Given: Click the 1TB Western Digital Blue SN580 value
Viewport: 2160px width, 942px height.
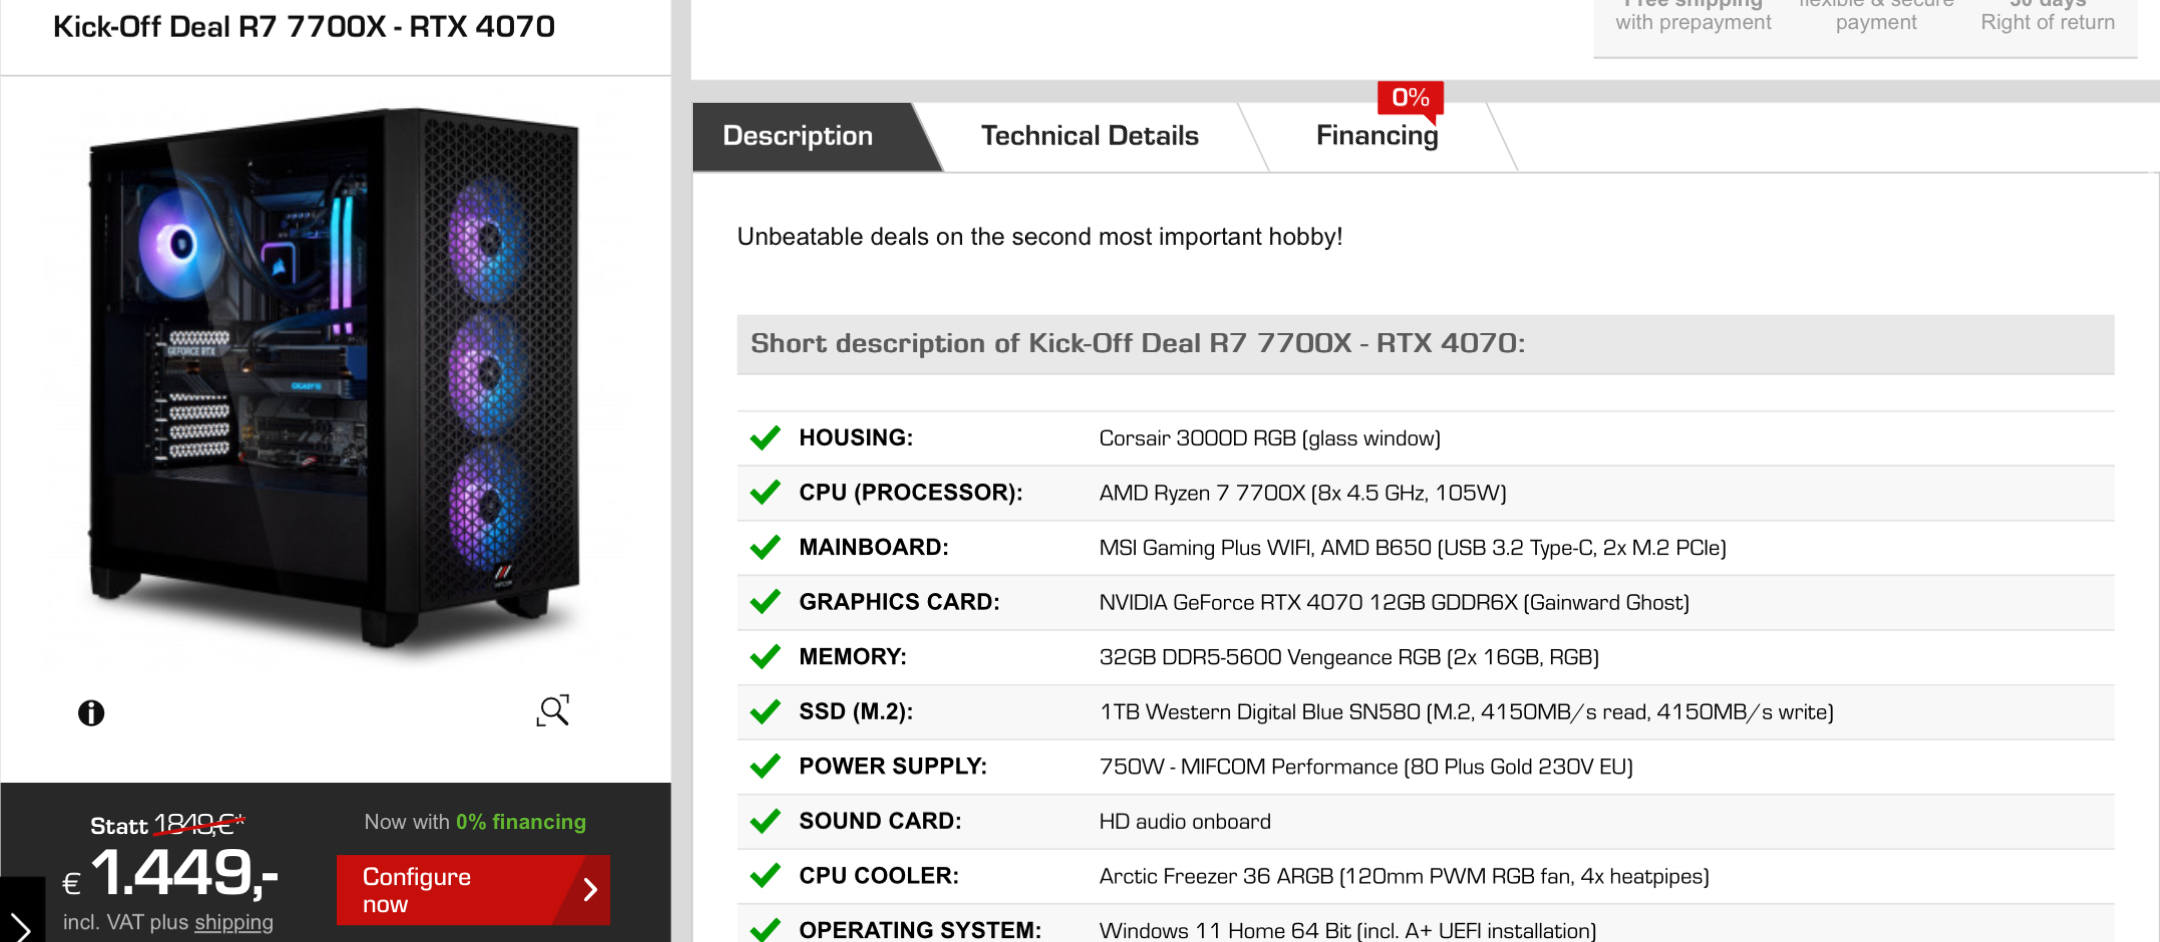Looking at the screenshot, I should (1466, 712).
